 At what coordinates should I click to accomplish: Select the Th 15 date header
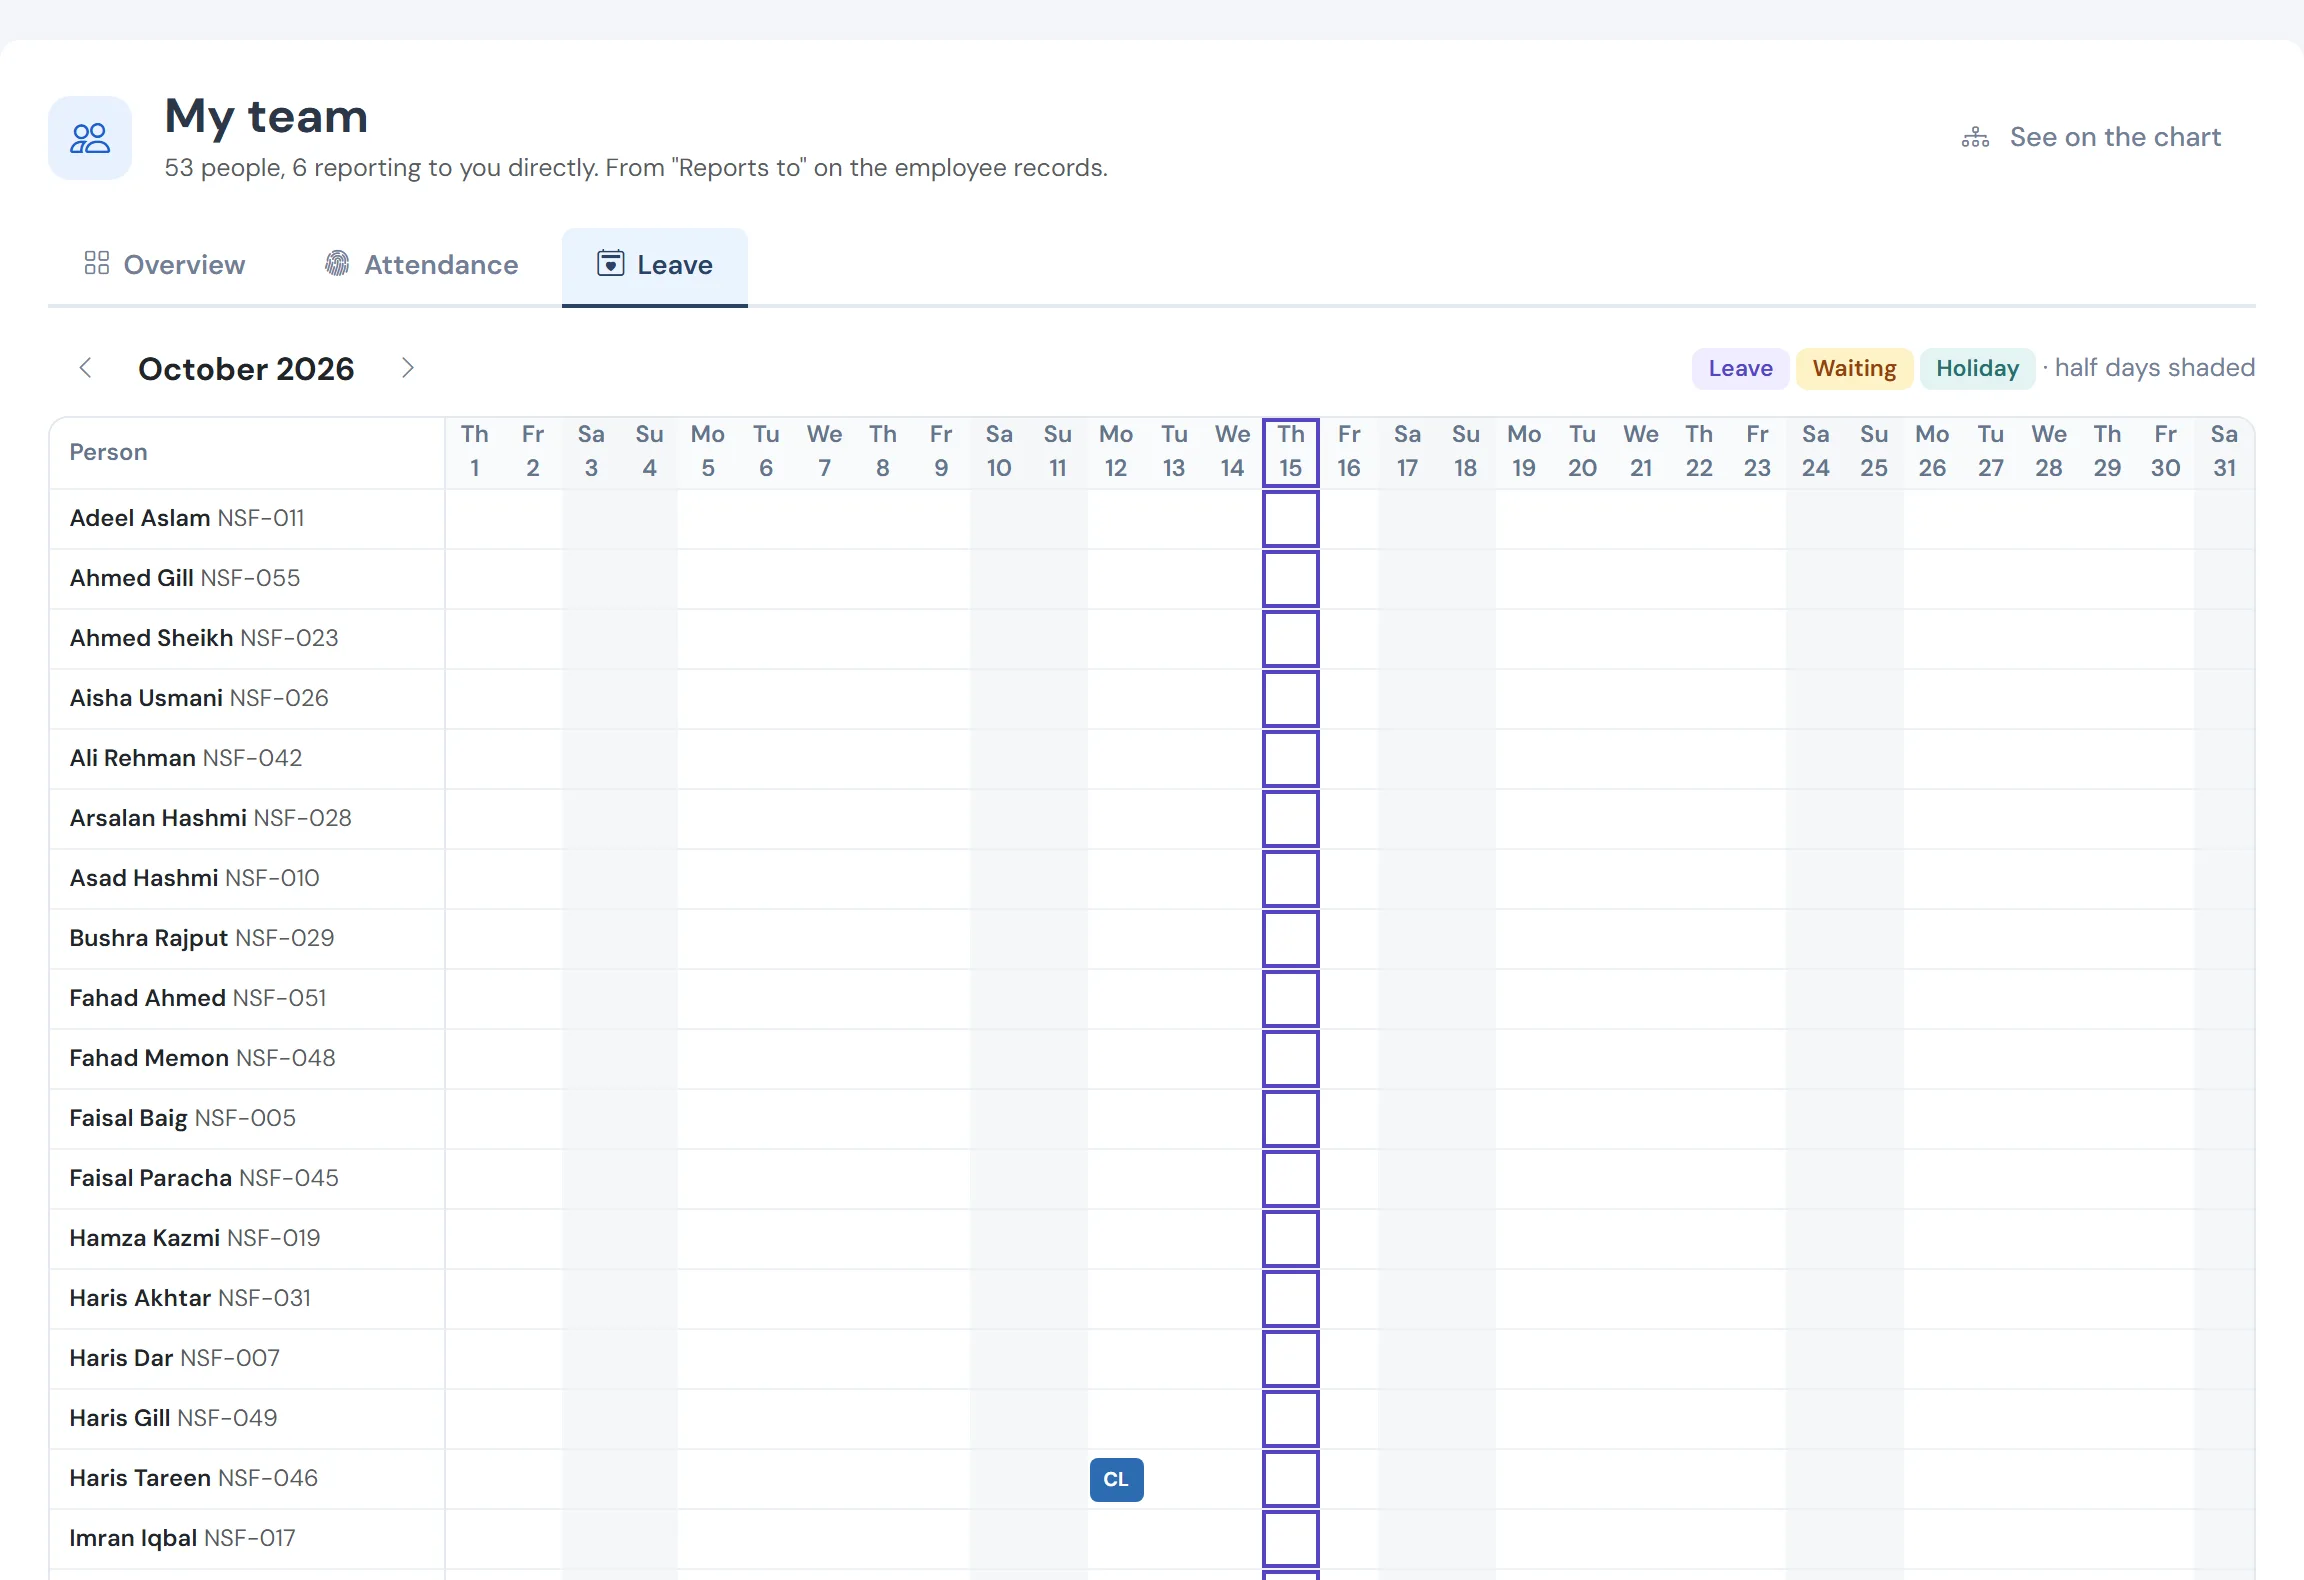[x=1290, y=452]
